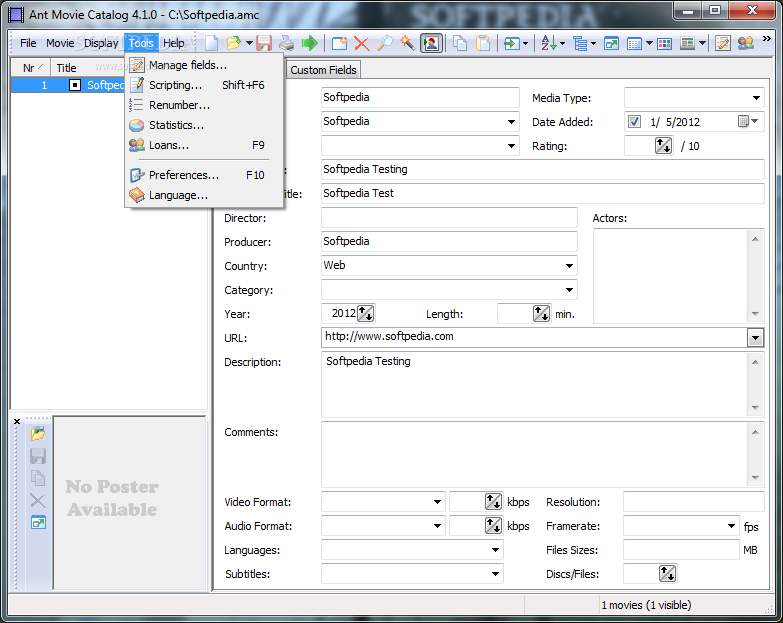Create a new catalog with the blank page icon

point(212,43)
